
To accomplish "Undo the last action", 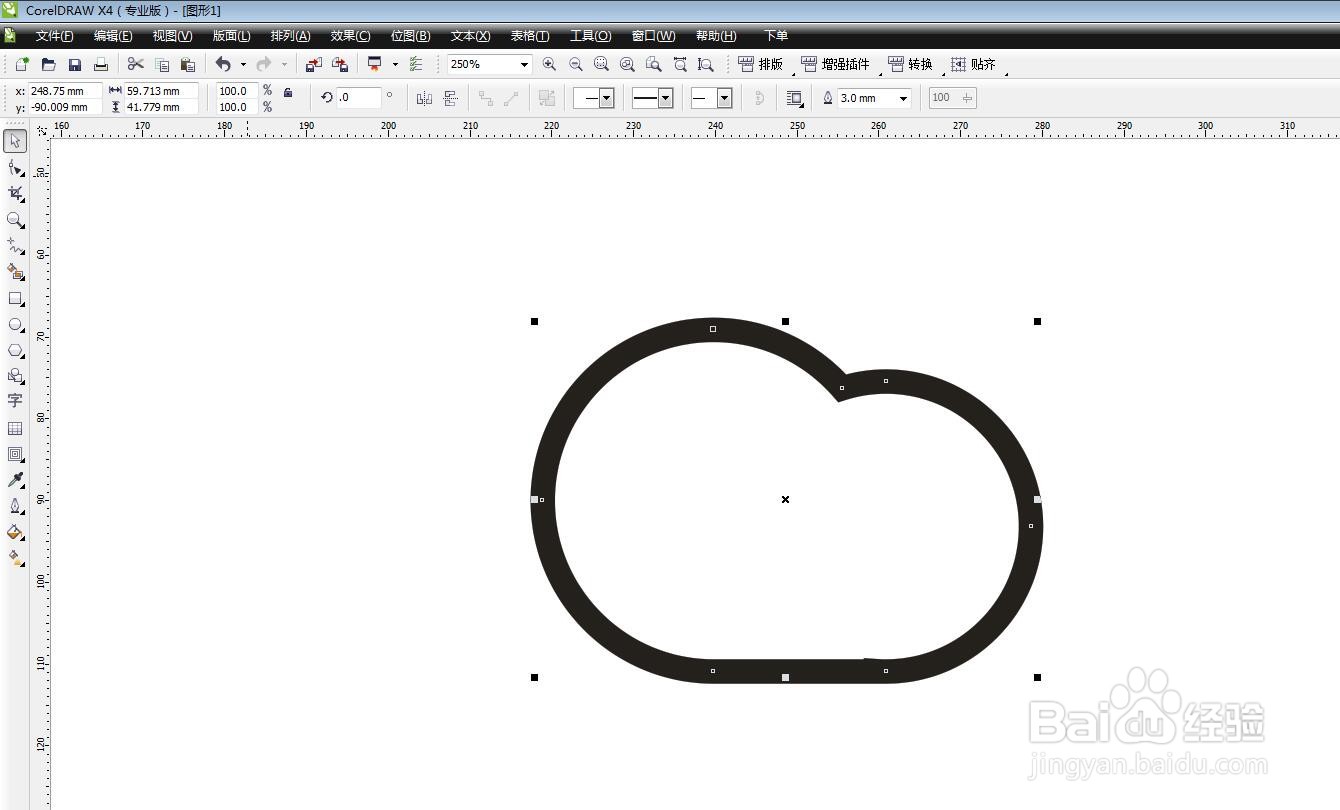I will point(223,64).
